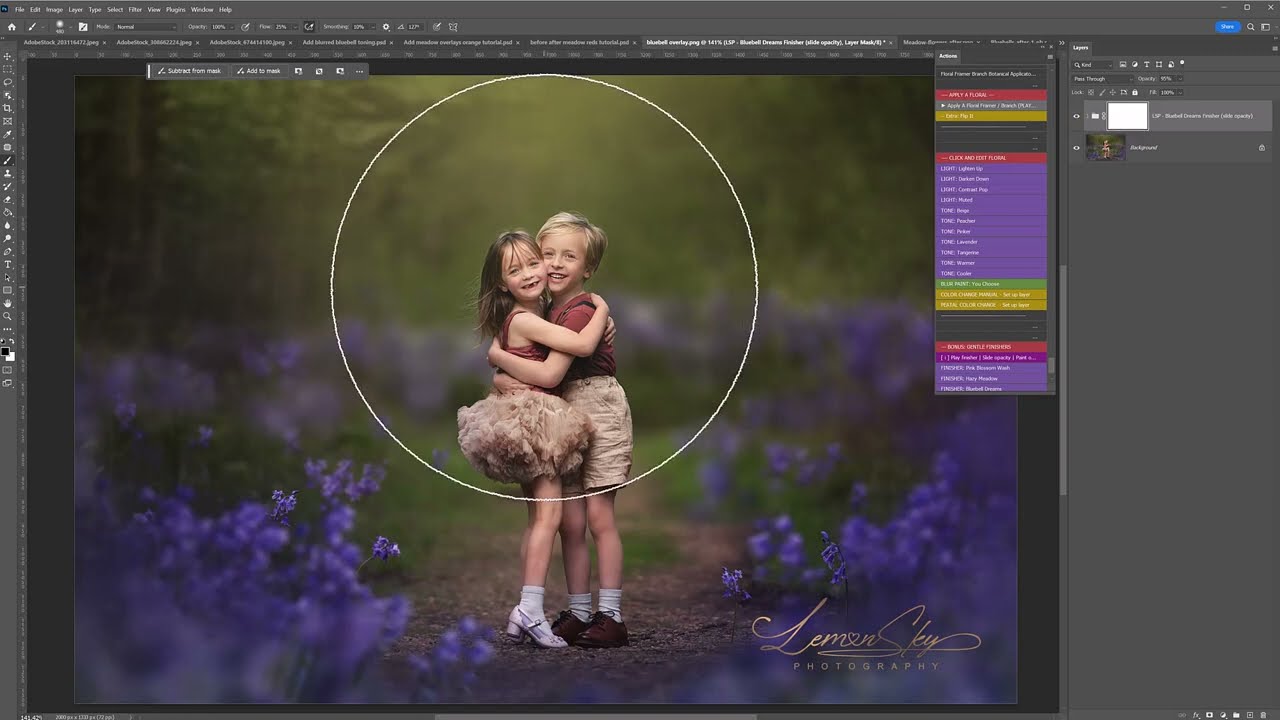Toggle the default foreground/background colors icon
Image resolution: width=1280 pixels, height=720 pixels.
(x=4, y=342)
